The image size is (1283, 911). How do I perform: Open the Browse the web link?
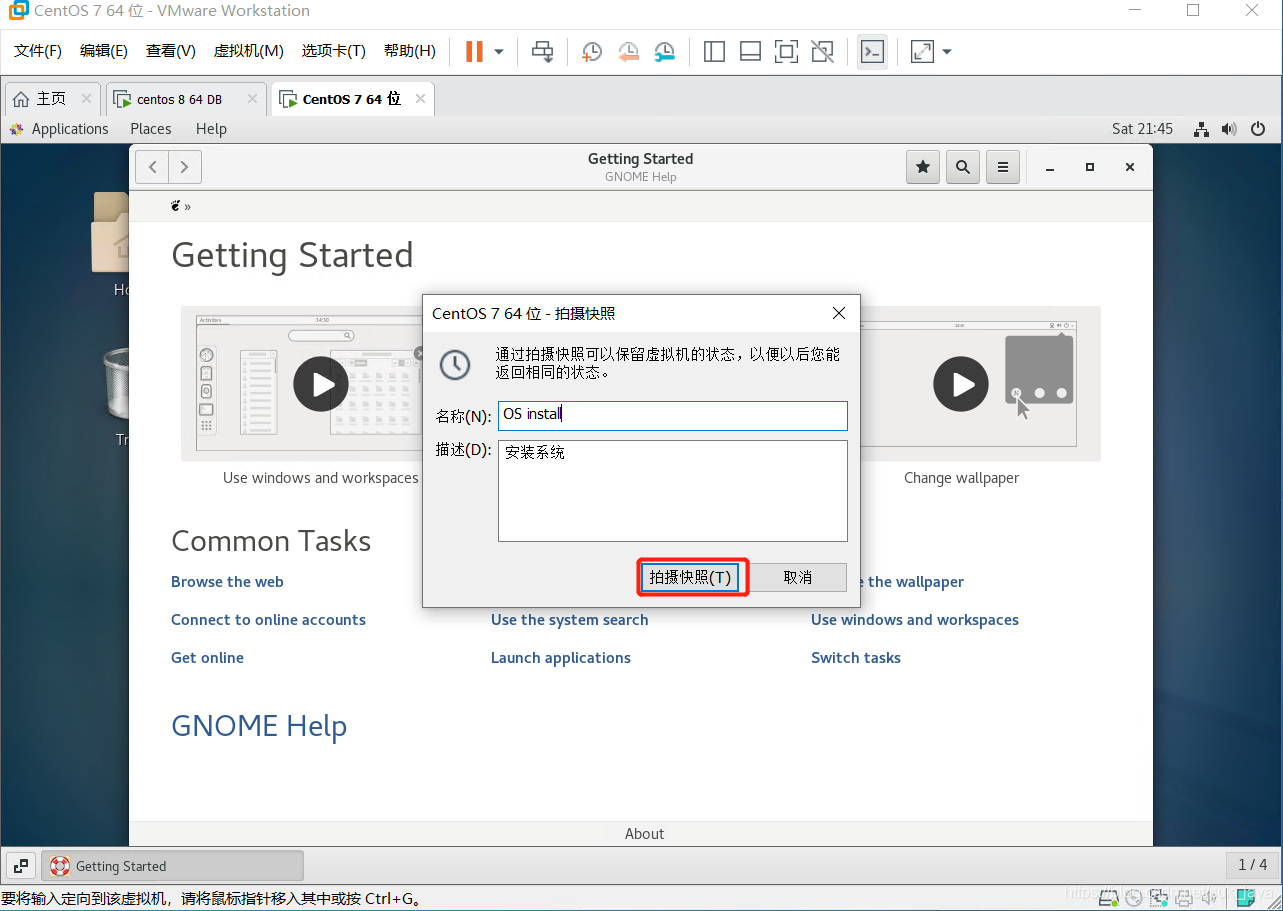pyautogui.click(x=227, y=582)
